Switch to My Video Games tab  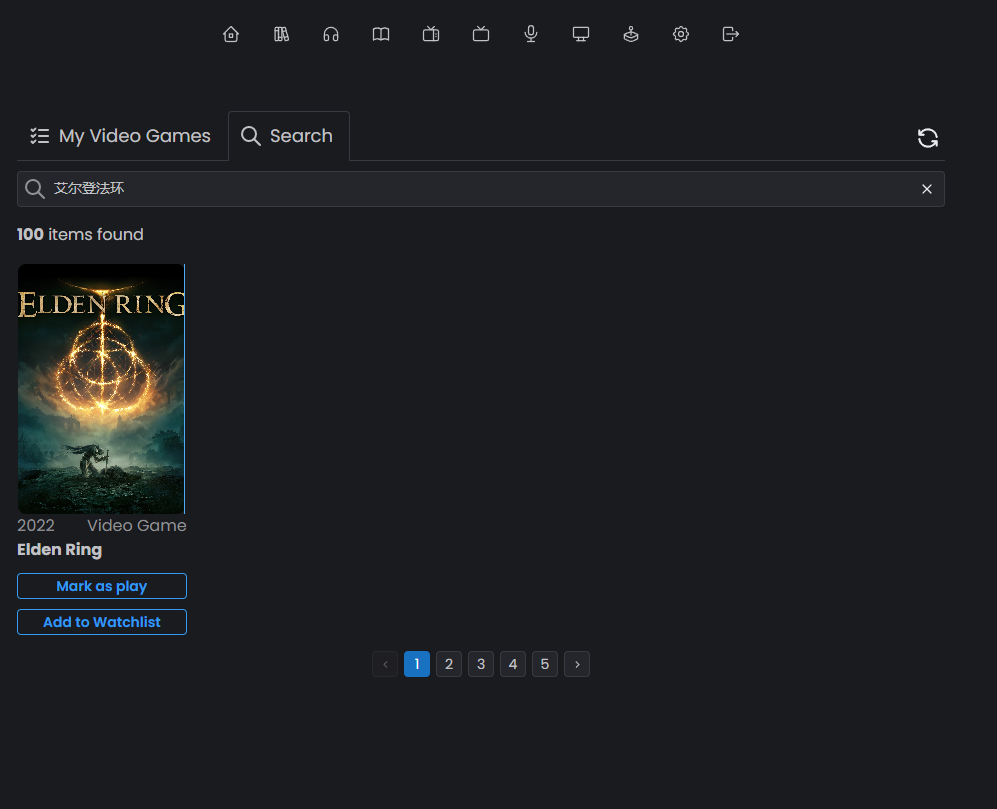pos(120,136)
